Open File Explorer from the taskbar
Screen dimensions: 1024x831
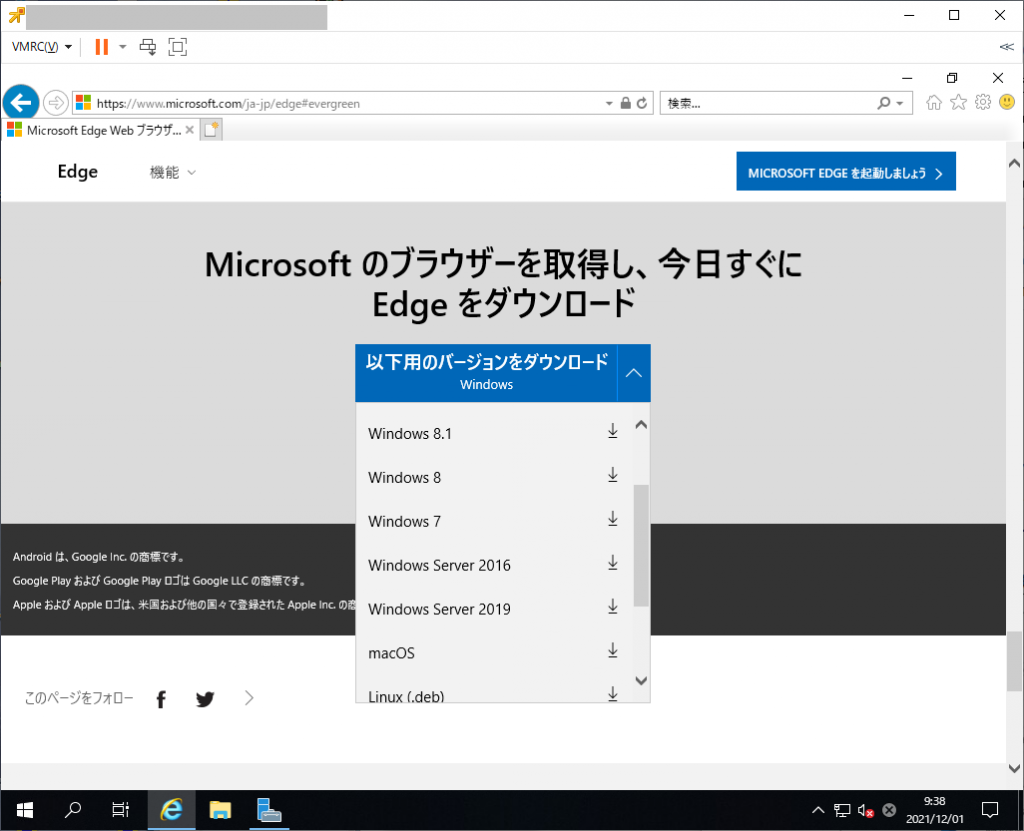click(220, 811)
